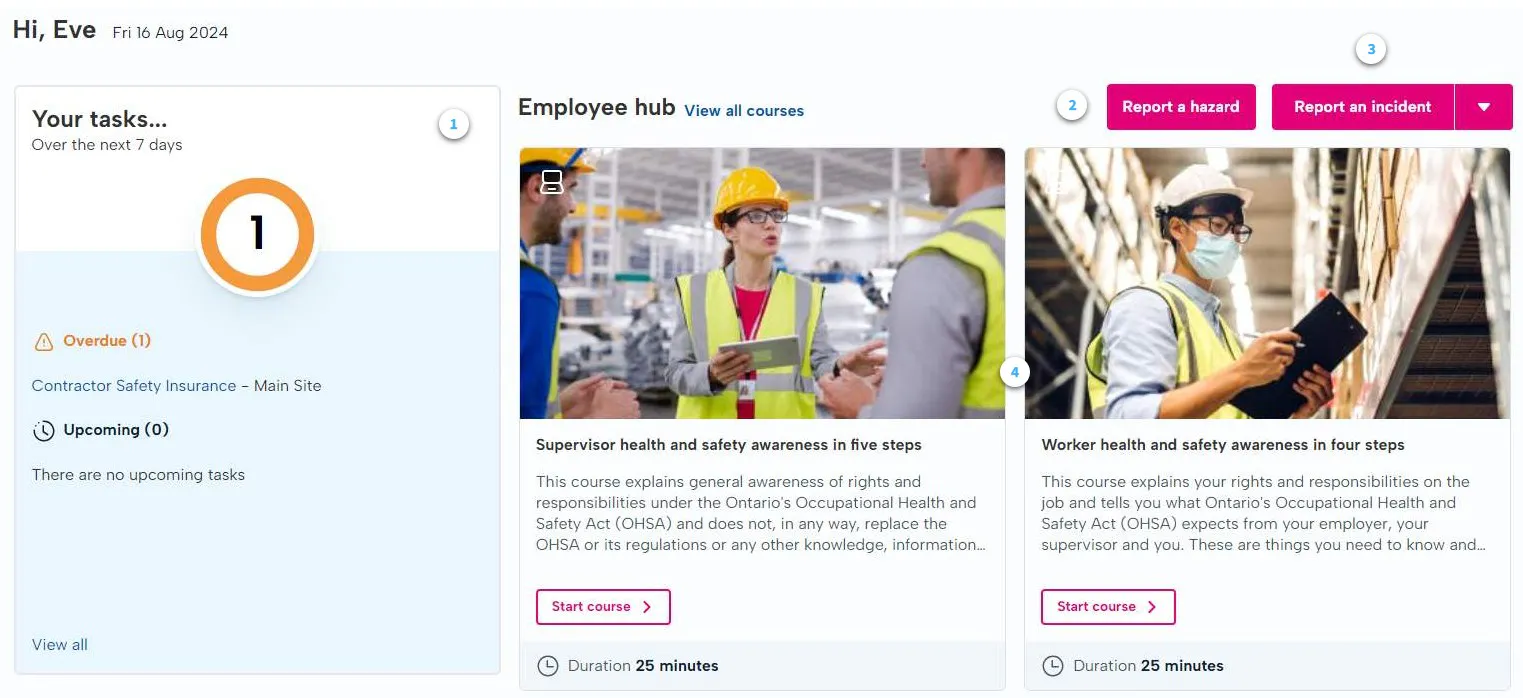Start the Worker health and safety course
The width and height of the screenshot is (1523, 698).
1107,607
